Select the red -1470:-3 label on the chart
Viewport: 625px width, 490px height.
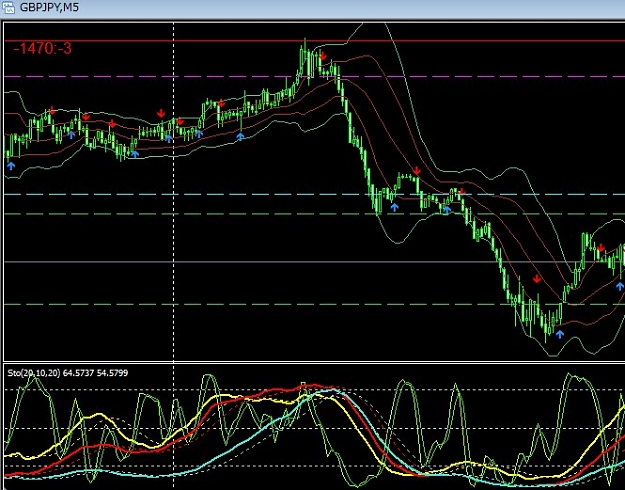click(x=42, y=49)
